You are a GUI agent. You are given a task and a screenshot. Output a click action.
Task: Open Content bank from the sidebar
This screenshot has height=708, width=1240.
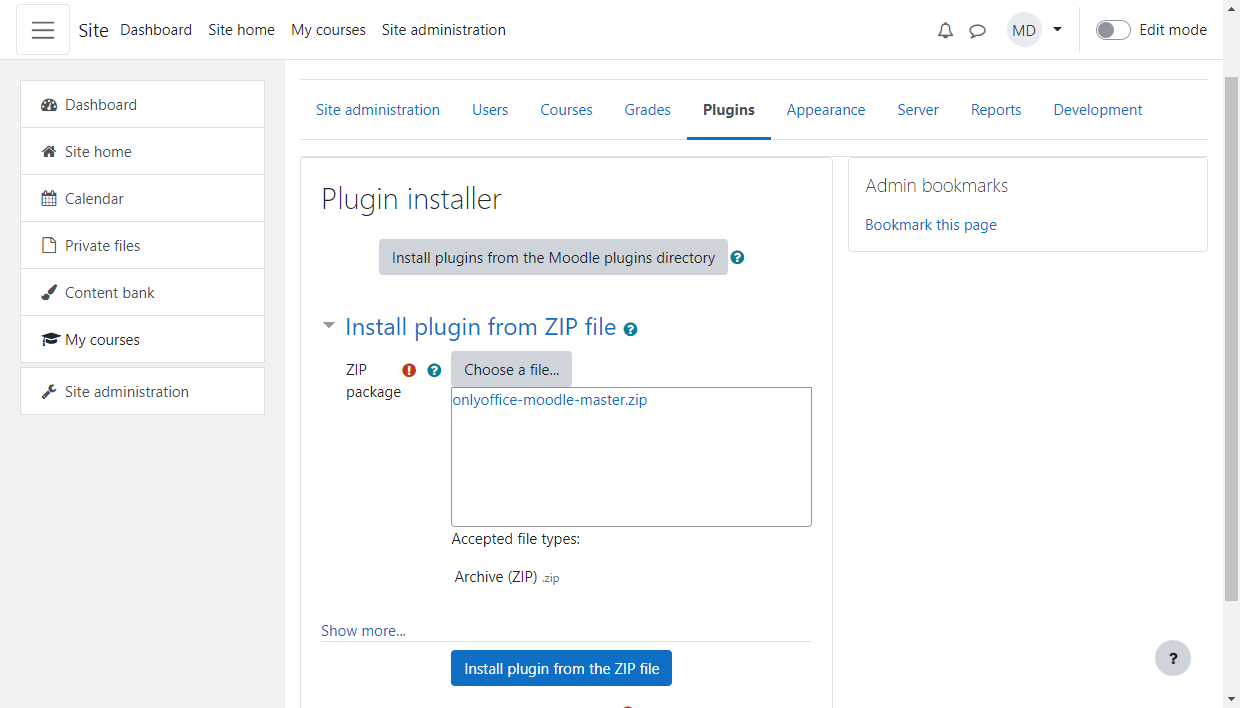coord(142,292)
